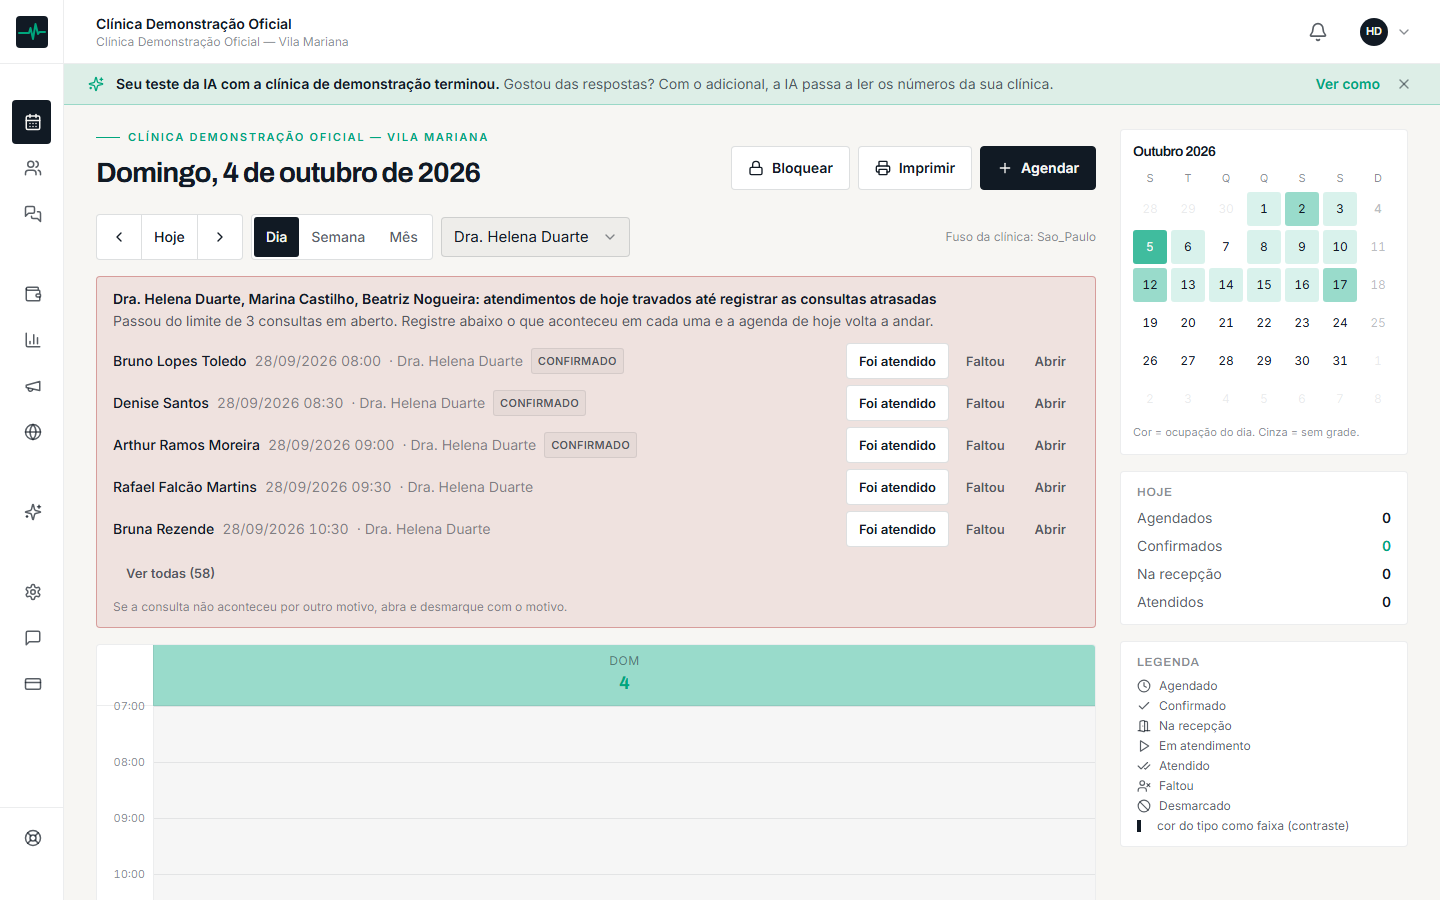1440x900 pixels.
Task: Select October 17 in the mini calendar
Action: [1340, 285]
